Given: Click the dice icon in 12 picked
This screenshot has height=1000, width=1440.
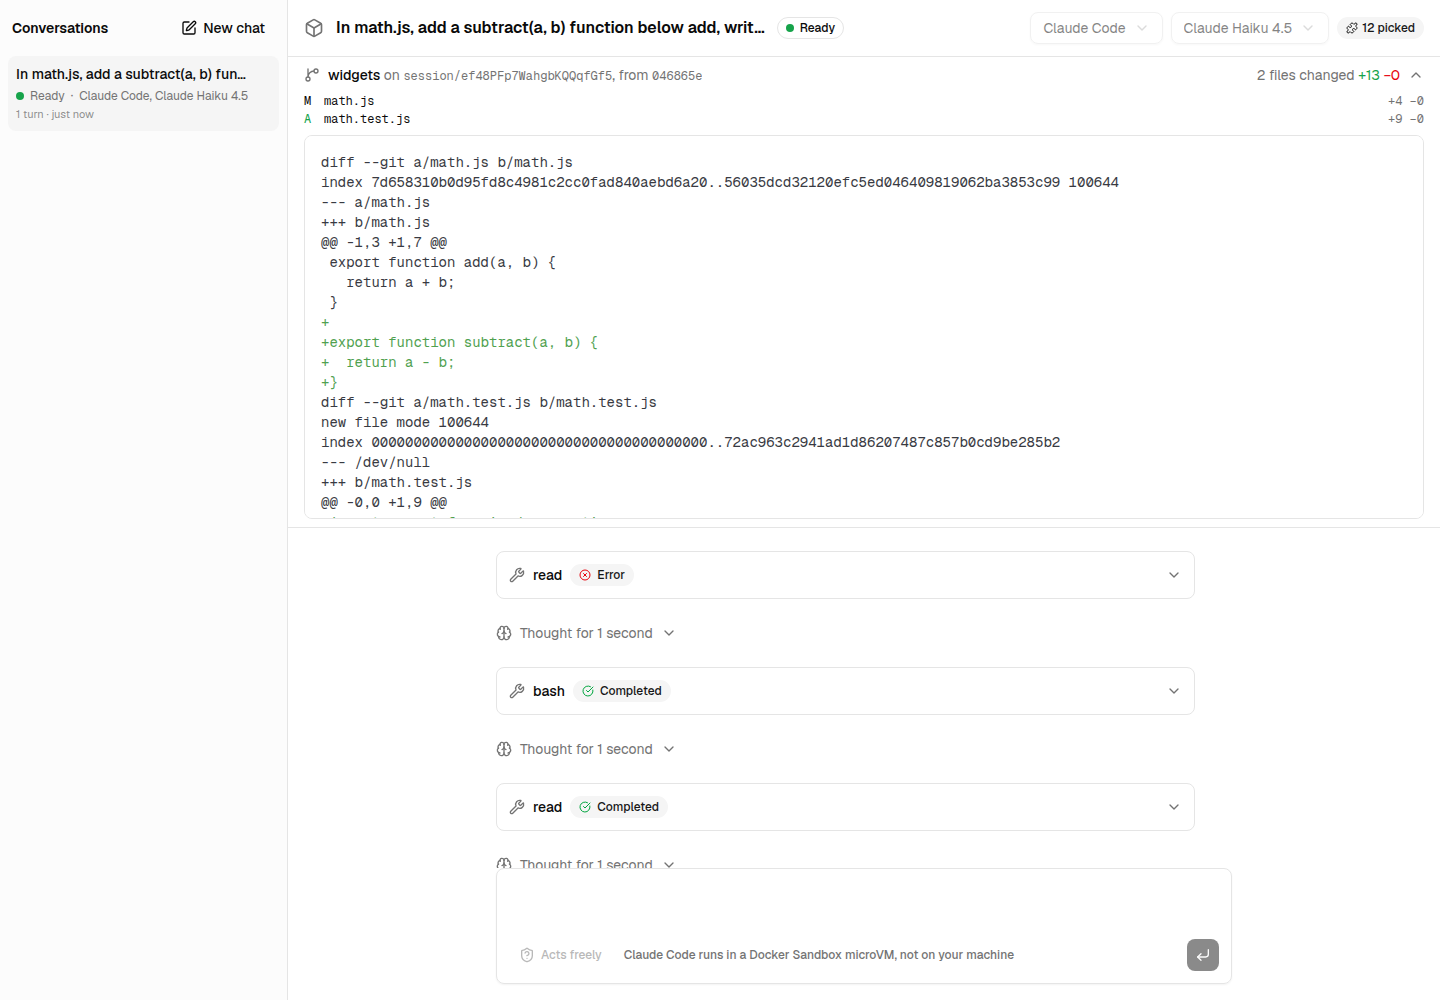Looking at the screenshot, I should pos(1352,28).
